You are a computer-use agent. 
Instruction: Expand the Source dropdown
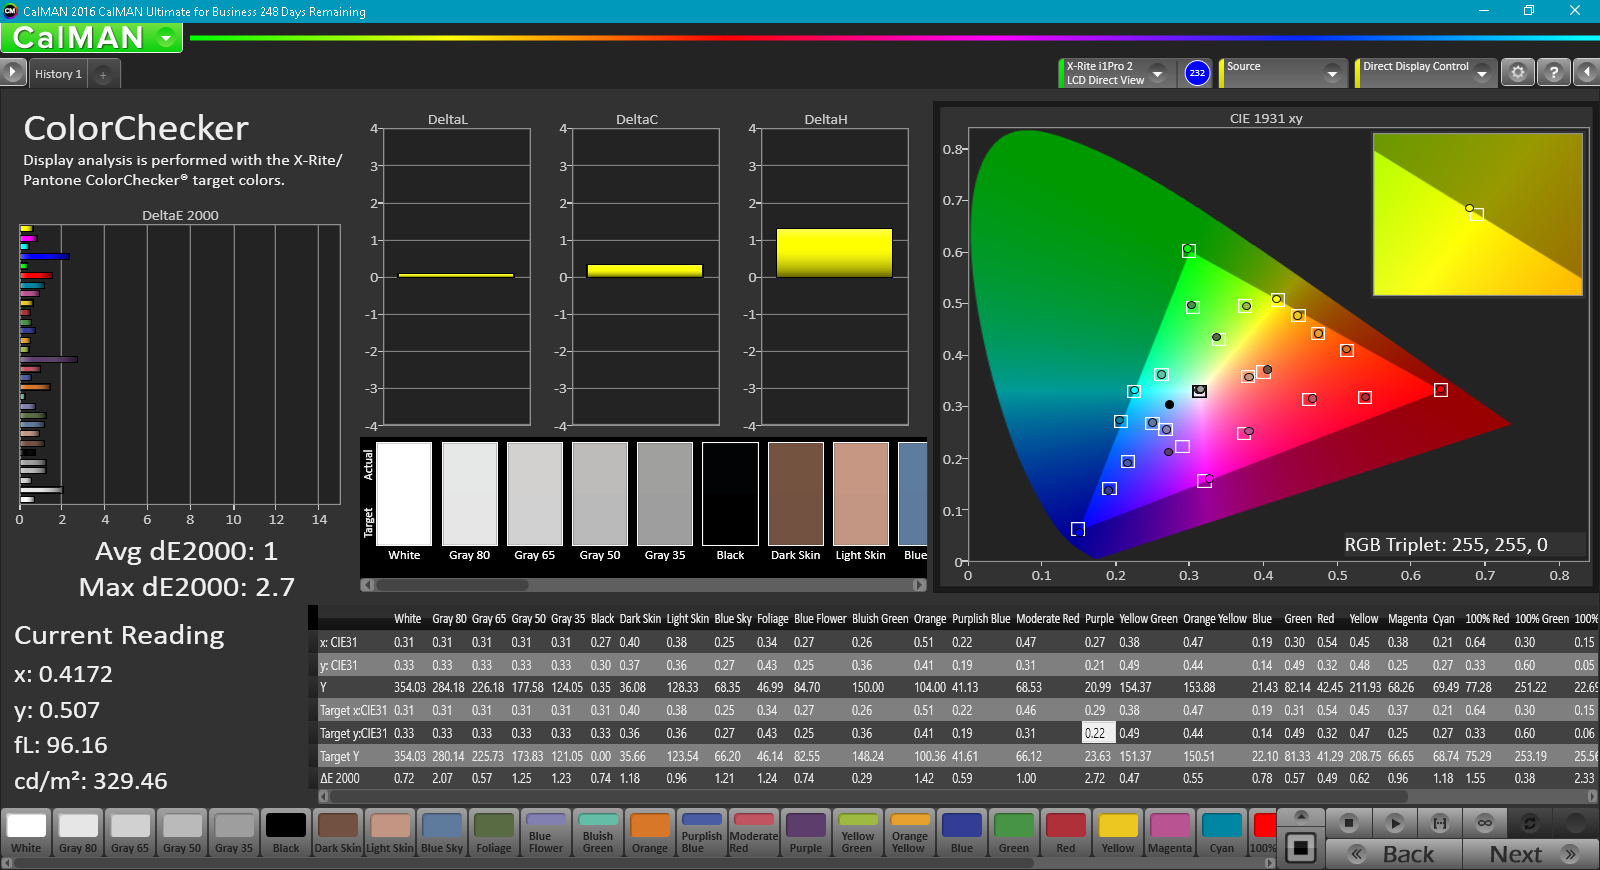(1331, 73)
